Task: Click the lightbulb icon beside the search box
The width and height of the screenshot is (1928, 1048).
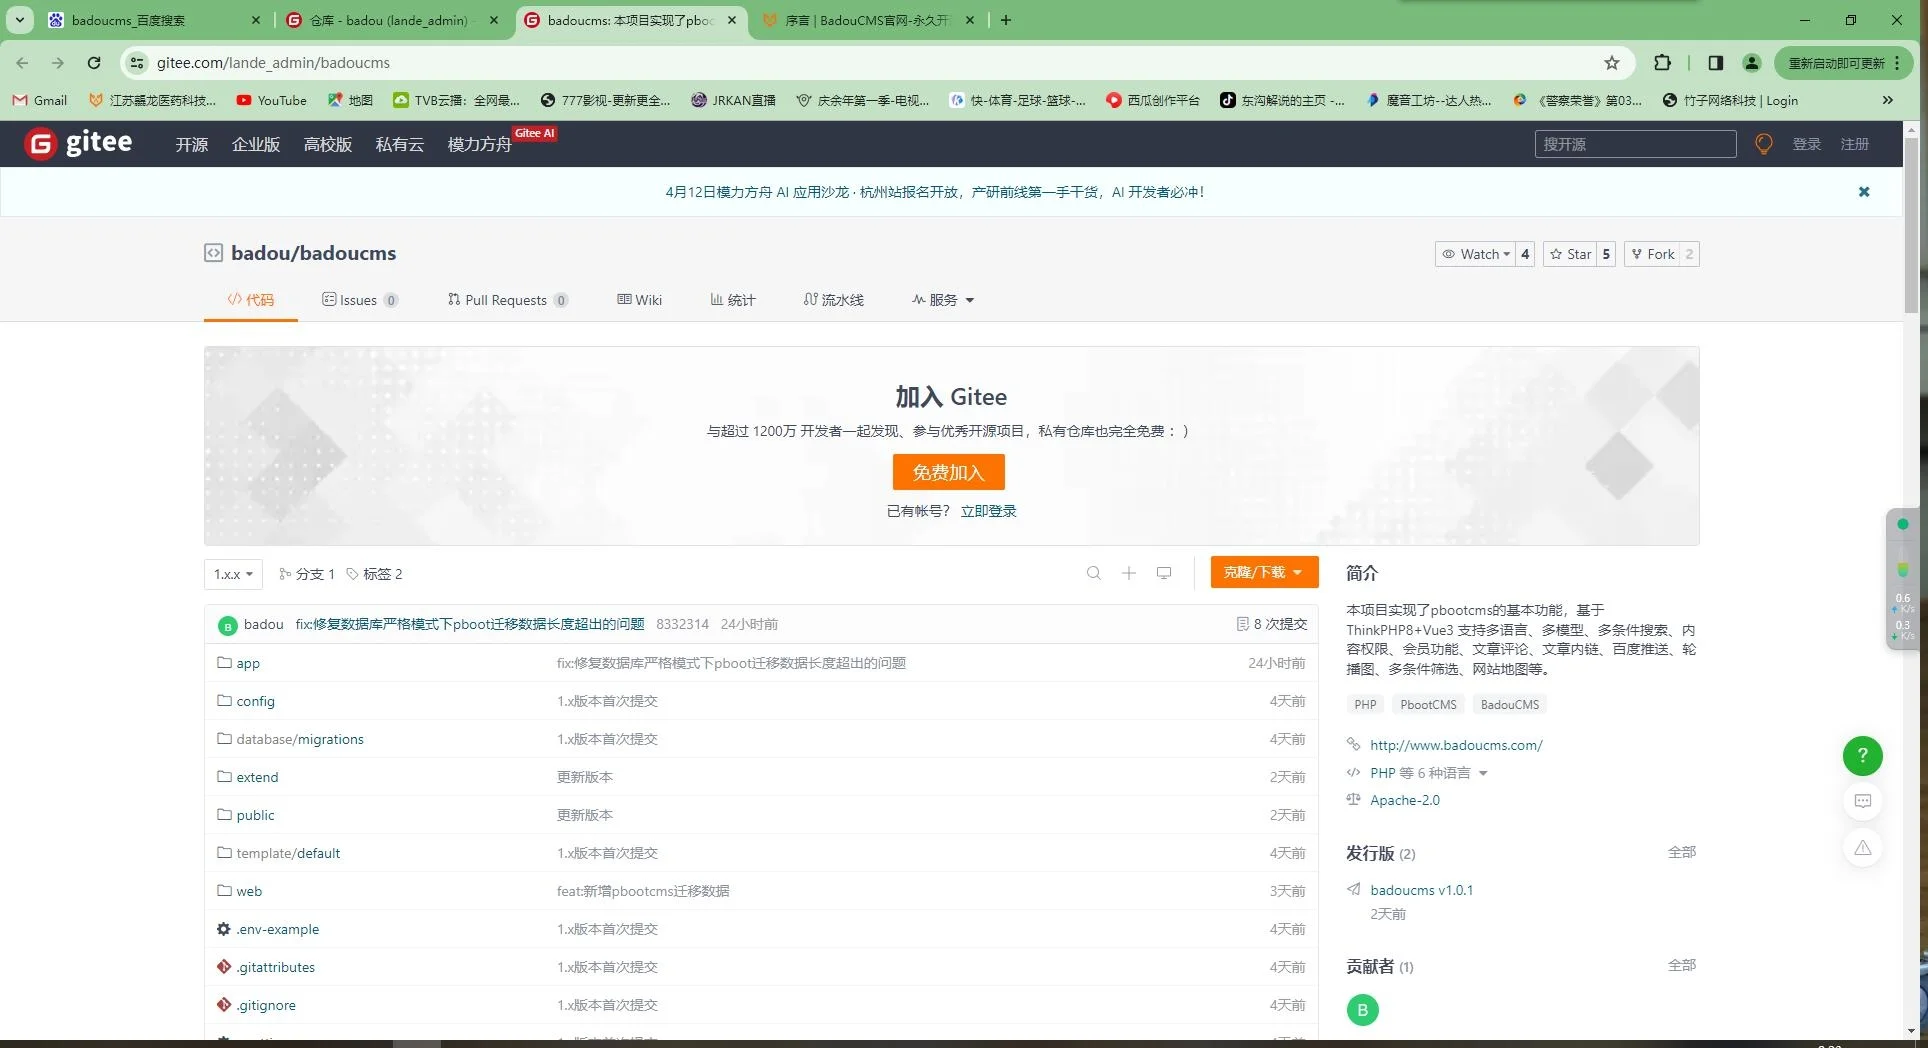Action: (1763, 143)
